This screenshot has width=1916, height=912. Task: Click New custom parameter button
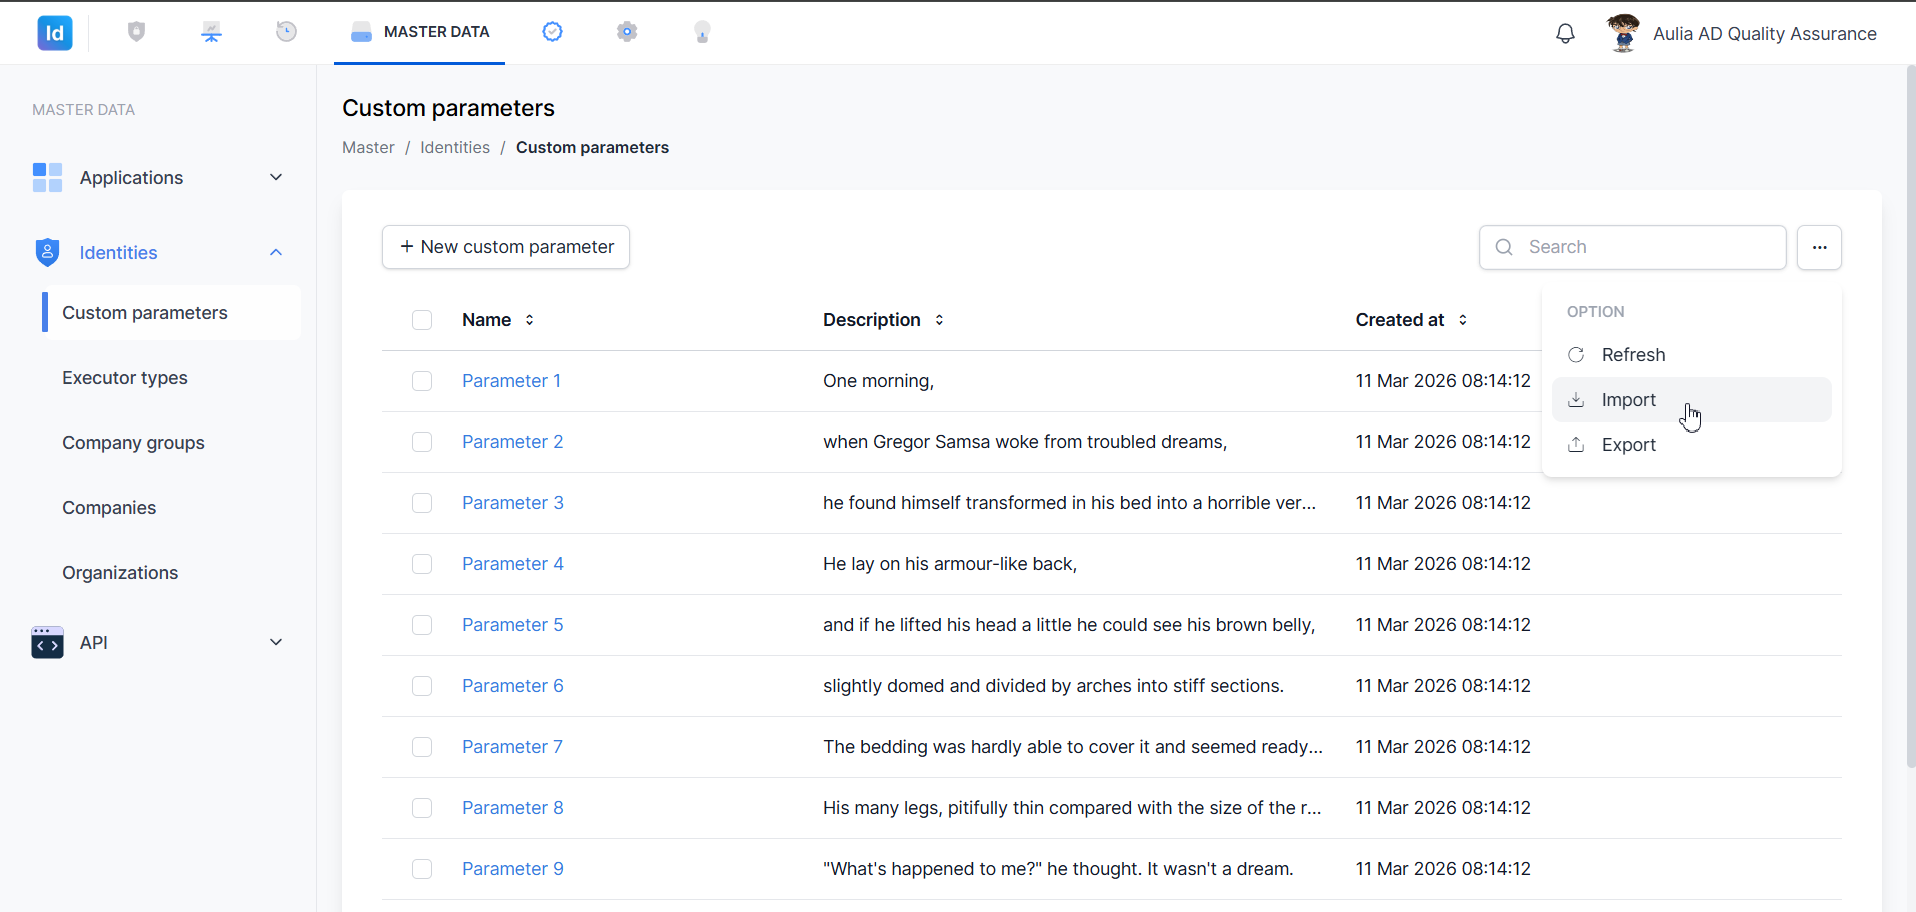506,247
